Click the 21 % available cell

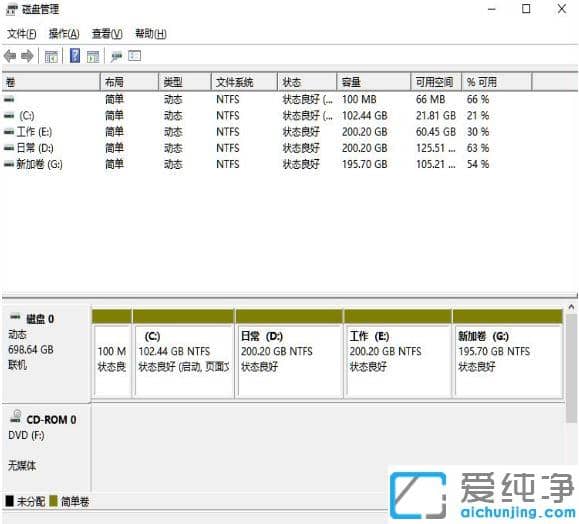(478, 116)
